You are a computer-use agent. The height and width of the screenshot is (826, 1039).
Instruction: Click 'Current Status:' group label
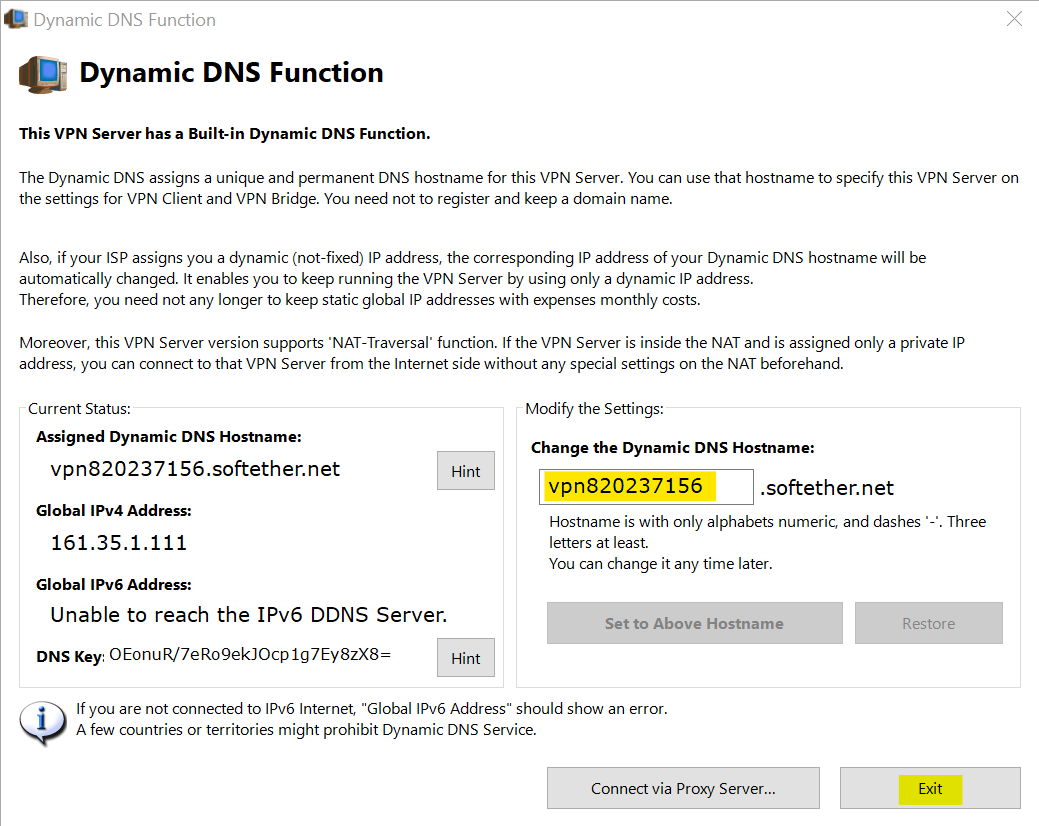tap(80, 409)
